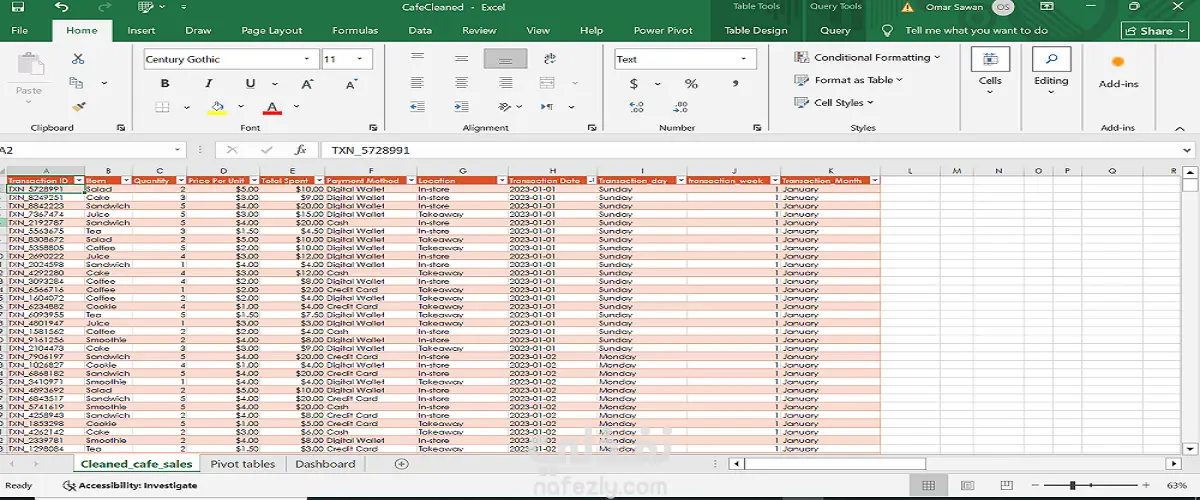This screenshot has height=500, width=1200.
Task: Open the Century Gothic font name dropdown
Action: 307,60
